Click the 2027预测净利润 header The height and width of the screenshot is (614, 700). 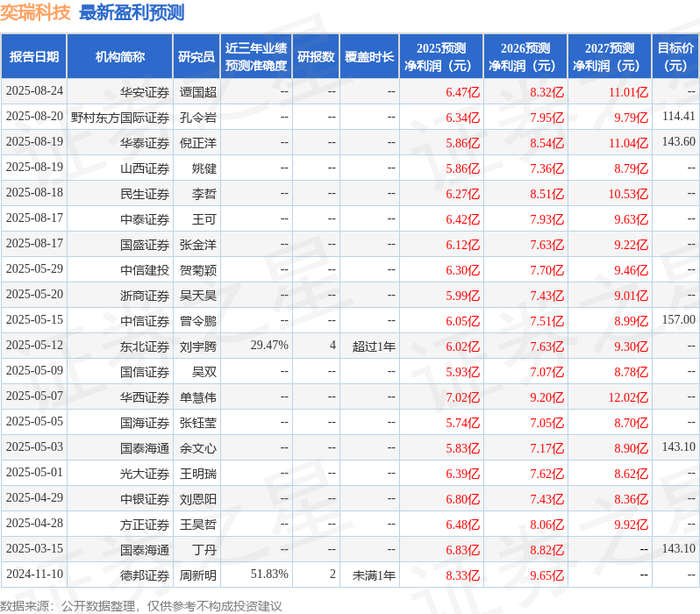[x=610, y=57]
